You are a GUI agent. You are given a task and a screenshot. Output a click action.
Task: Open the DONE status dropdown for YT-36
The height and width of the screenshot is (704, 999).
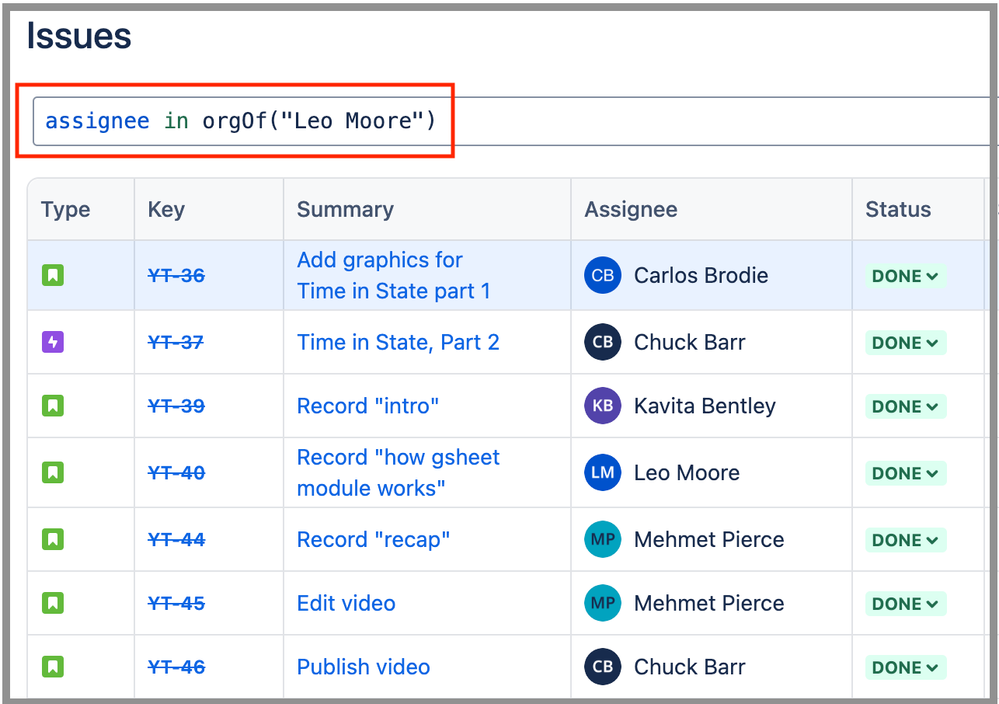[x=904, y=275]
